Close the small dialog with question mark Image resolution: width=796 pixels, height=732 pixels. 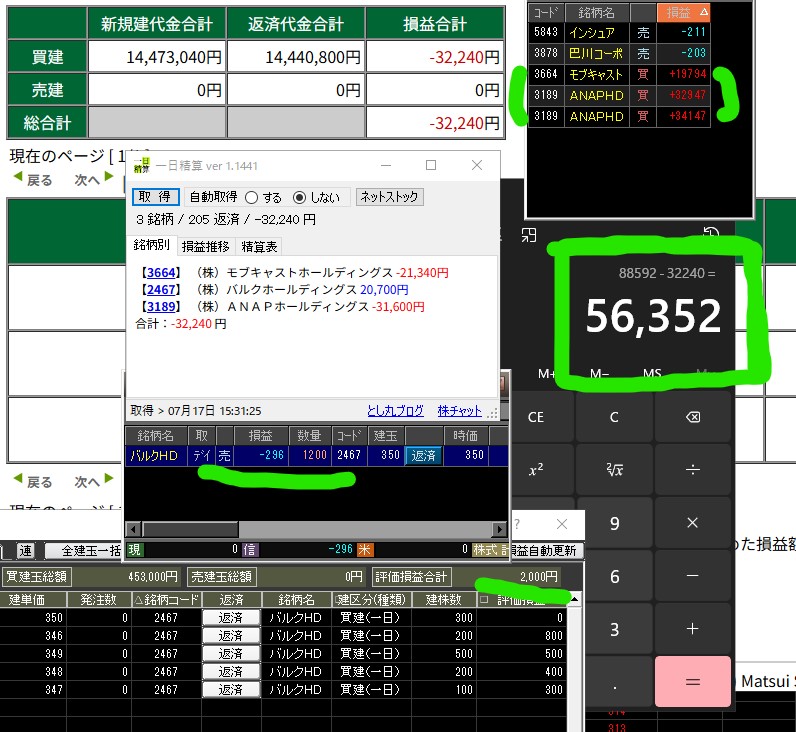[x=561, y=524]
